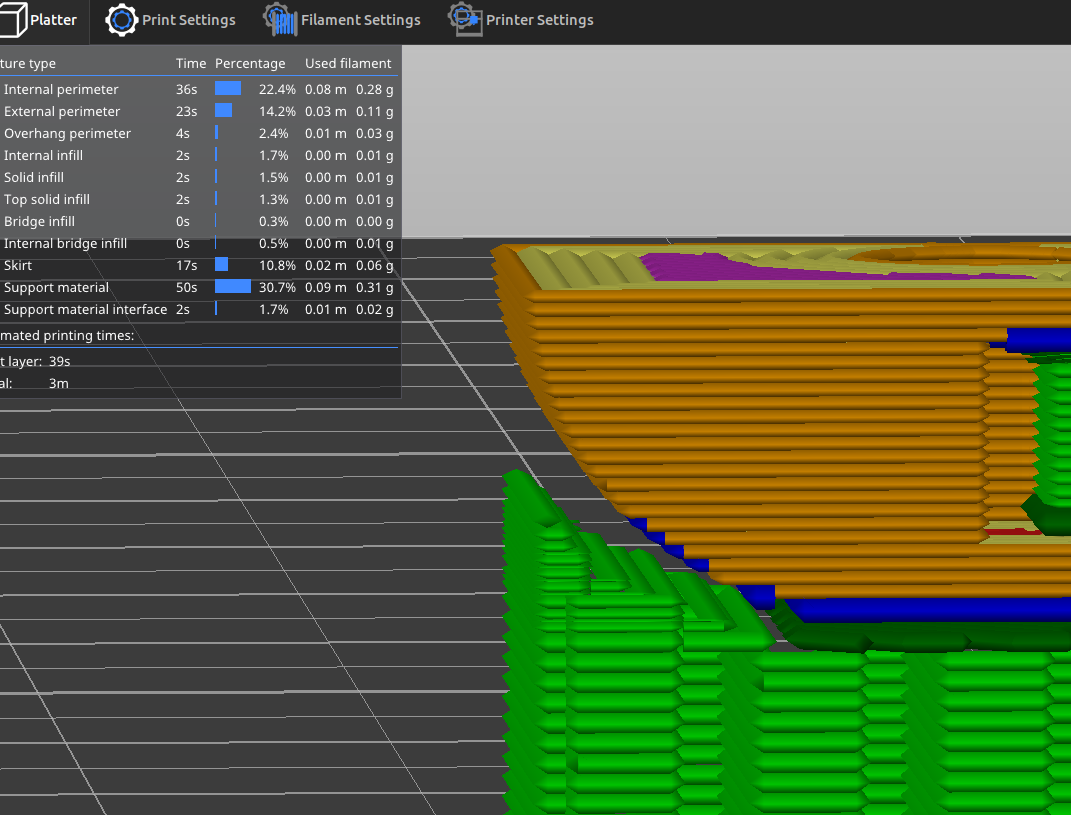This screenshot has height=815, width=1071.
Task: Click the total 3m printing time
Action: (59, 383)
